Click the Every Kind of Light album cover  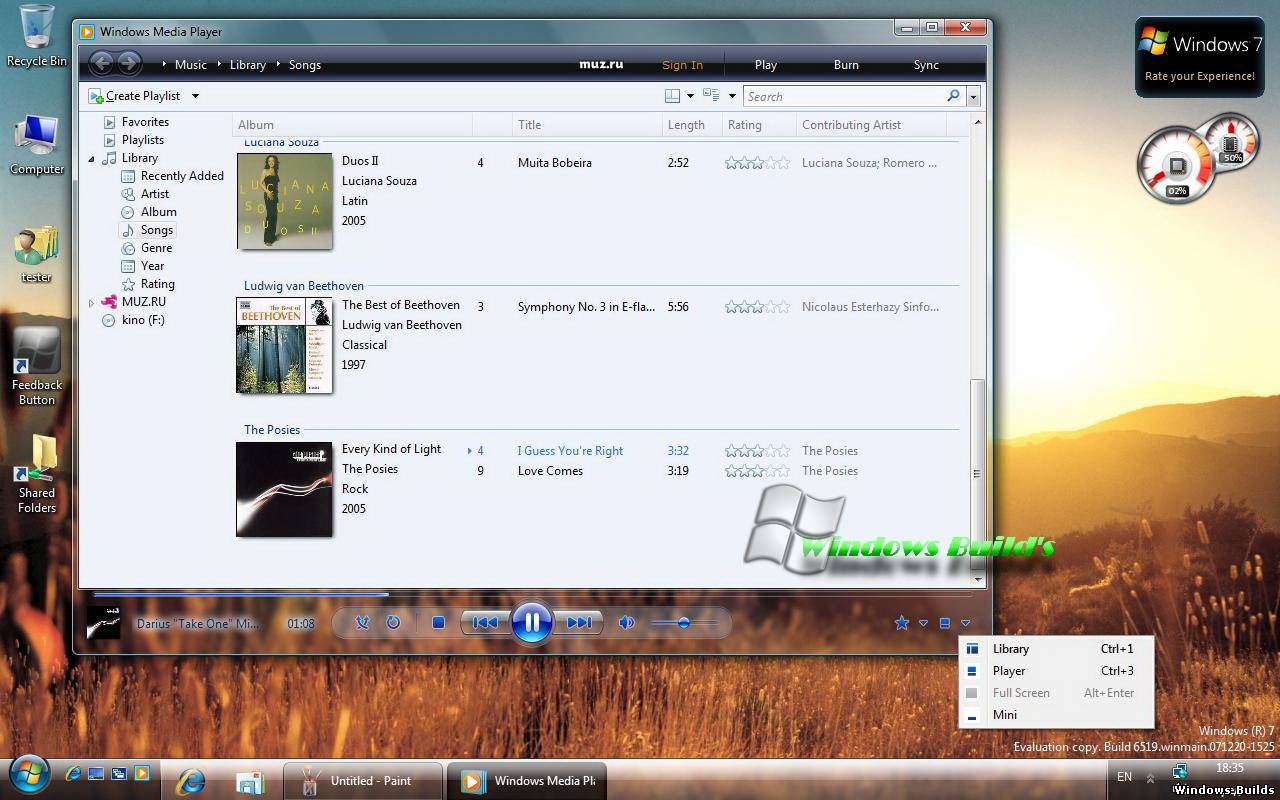coord(284,489)
